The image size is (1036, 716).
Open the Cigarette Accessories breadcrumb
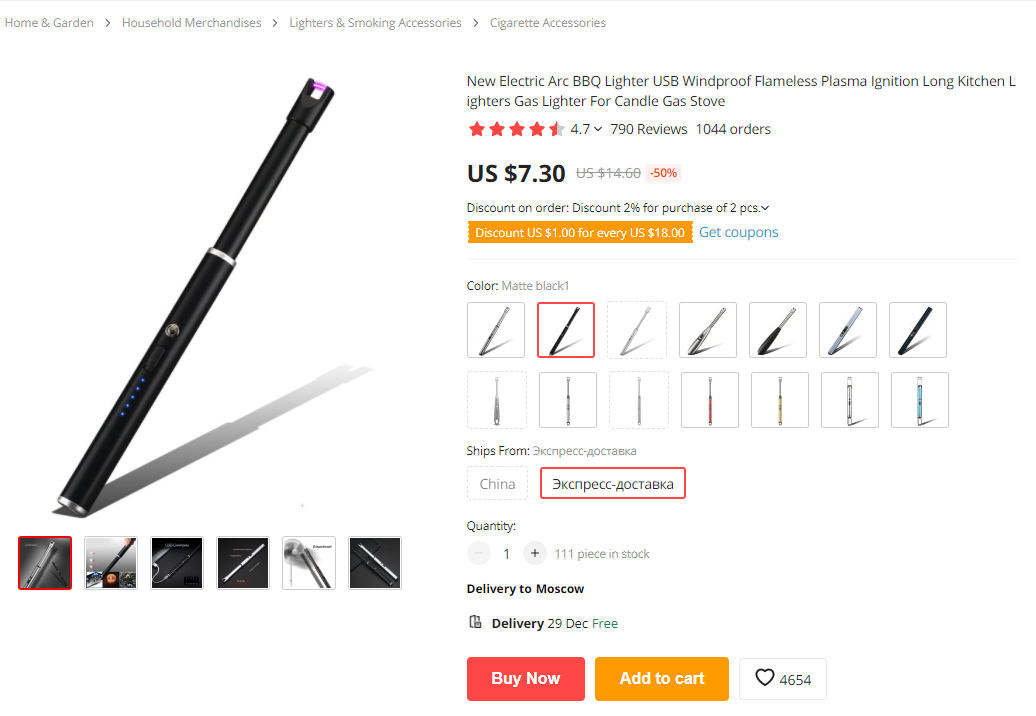548,22
